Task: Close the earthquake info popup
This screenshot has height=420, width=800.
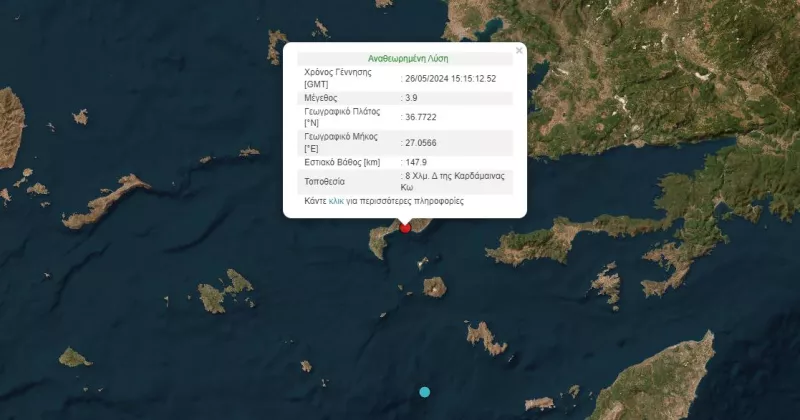Action: tap(519, 51)
